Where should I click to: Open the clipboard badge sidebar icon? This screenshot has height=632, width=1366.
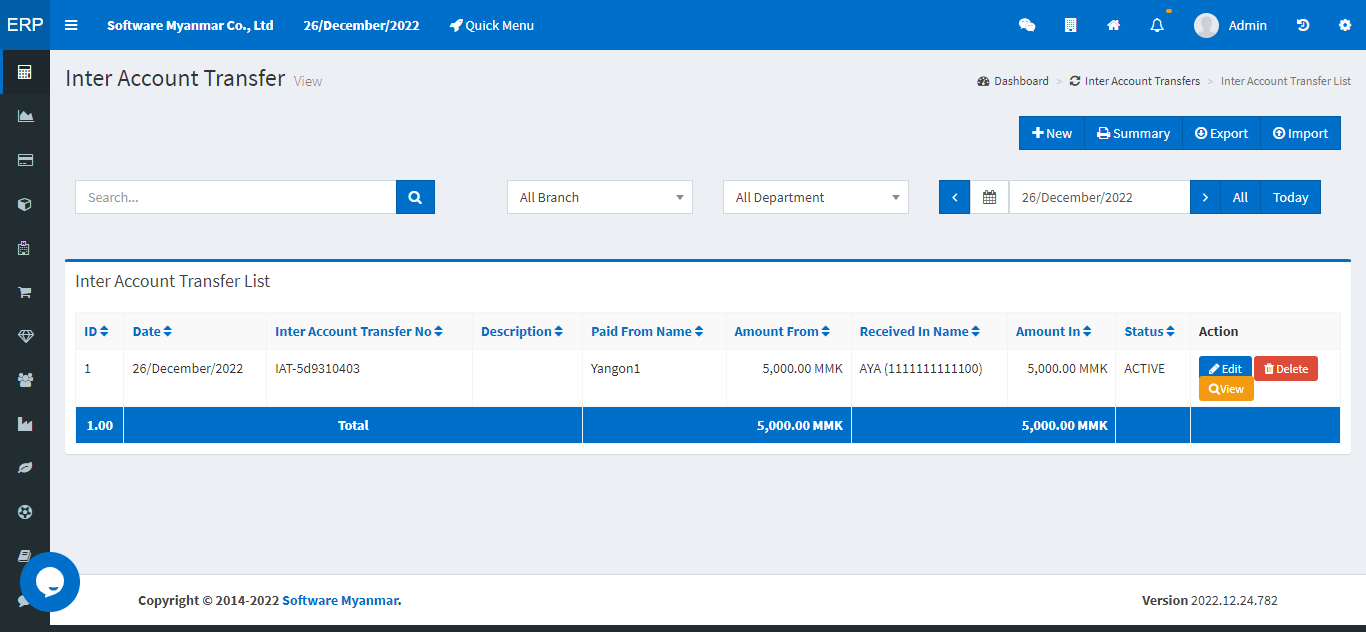pyautogui.click(x=25, y=248)
